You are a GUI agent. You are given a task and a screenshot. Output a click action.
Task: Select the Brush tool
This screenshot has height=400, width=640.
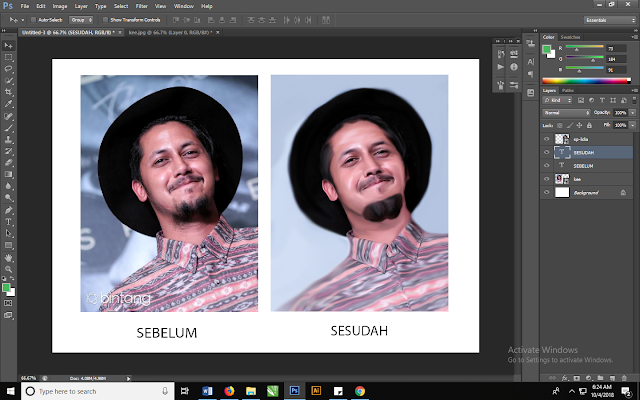click(x=9, y=127)
